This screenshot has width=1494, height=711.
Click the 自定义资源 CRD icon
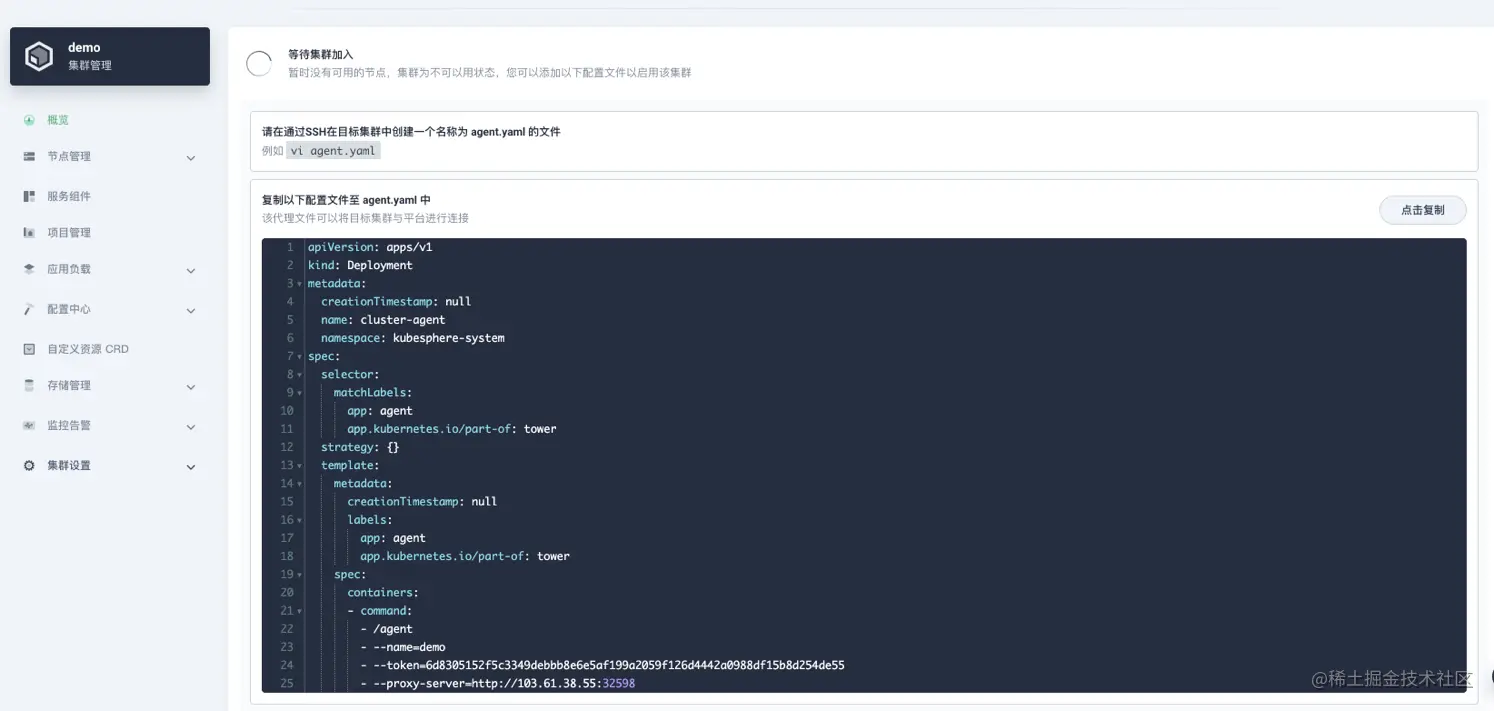coord(29,349)
